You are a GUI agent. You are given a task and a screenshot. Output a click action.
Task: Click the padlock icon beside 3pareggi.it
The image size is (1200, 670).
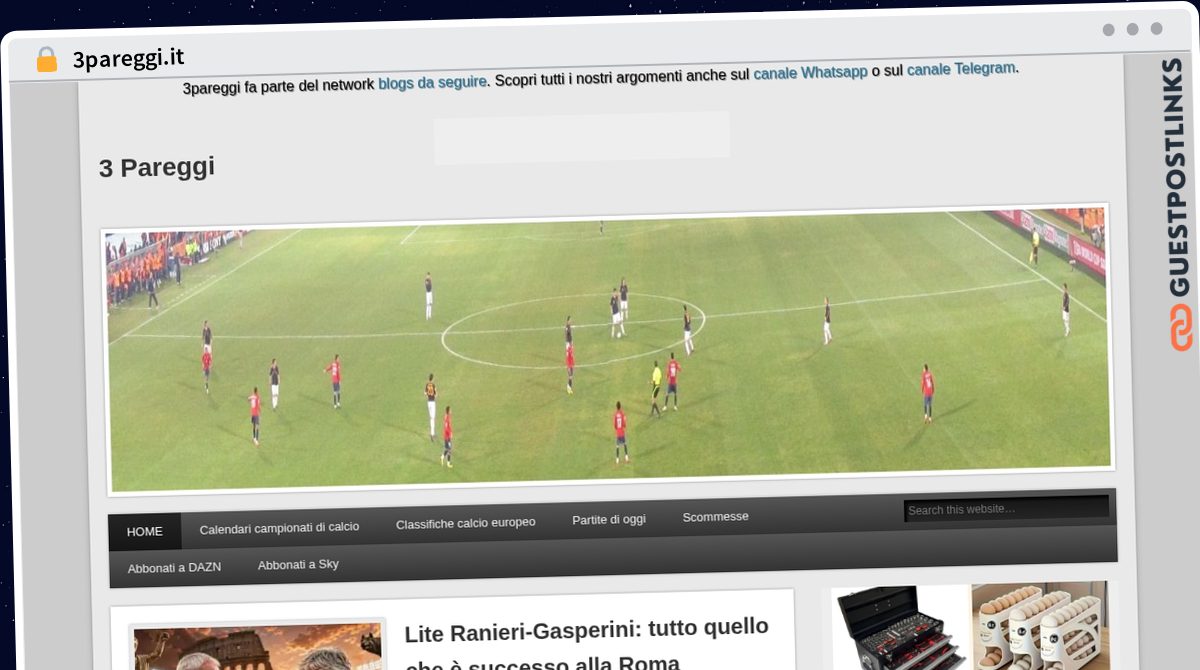click(46, 60)
